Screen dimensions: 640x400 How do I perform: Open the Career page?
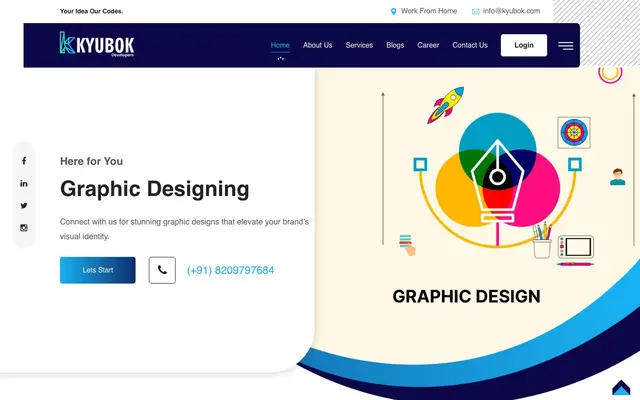tap(428, 45)
